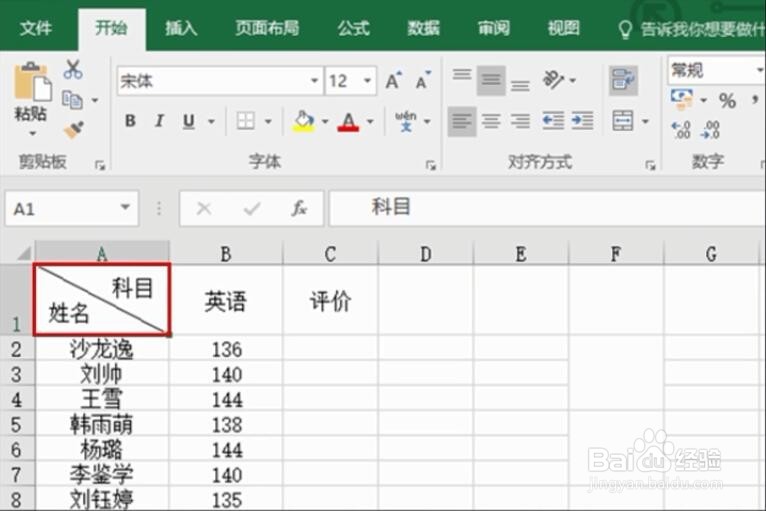Cancel formula entry with X icon
This screenshot has height=511, width=766.
(204, 209)
